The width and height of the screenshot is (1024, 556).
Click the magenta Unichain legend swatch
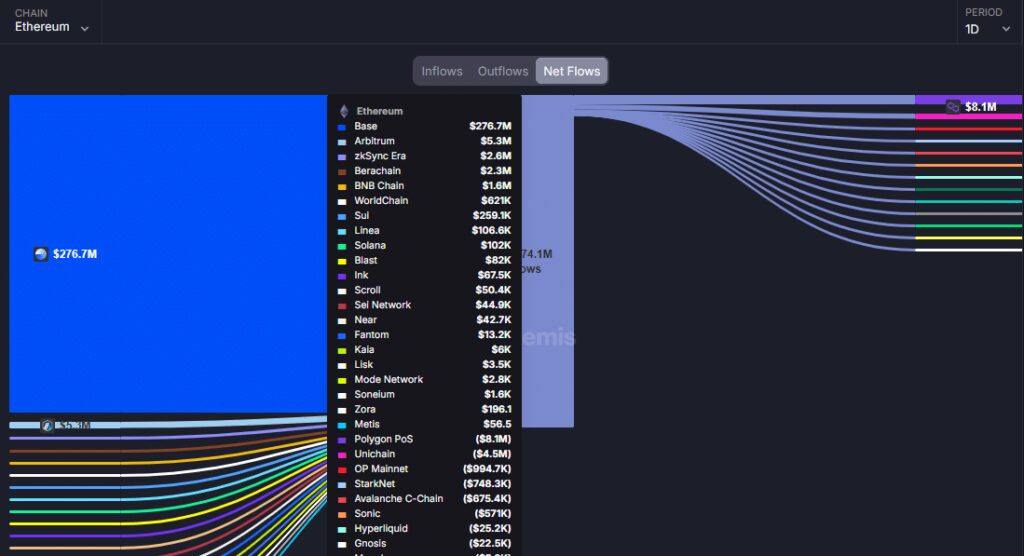pyautogui.click(x=342, y=455)
